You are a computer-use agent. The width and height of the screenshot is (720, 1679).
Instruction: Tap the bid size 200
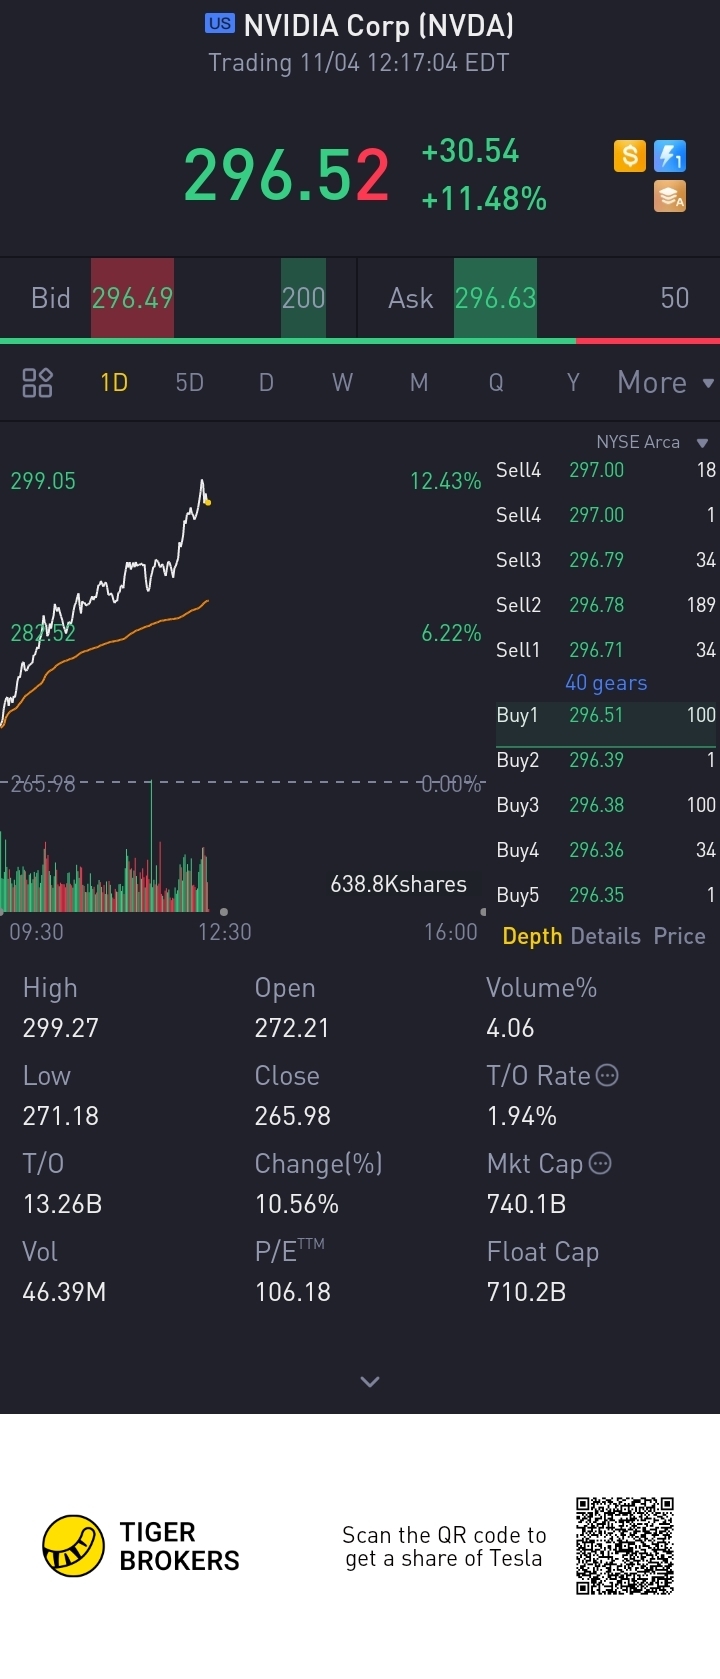(303, 298)
